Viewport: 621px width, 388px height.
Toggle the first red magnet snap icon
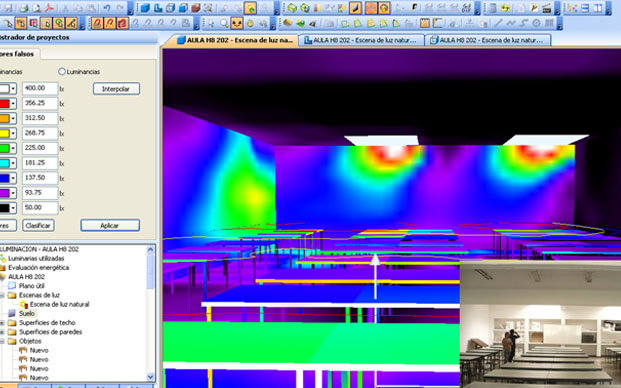click(97, 23)
